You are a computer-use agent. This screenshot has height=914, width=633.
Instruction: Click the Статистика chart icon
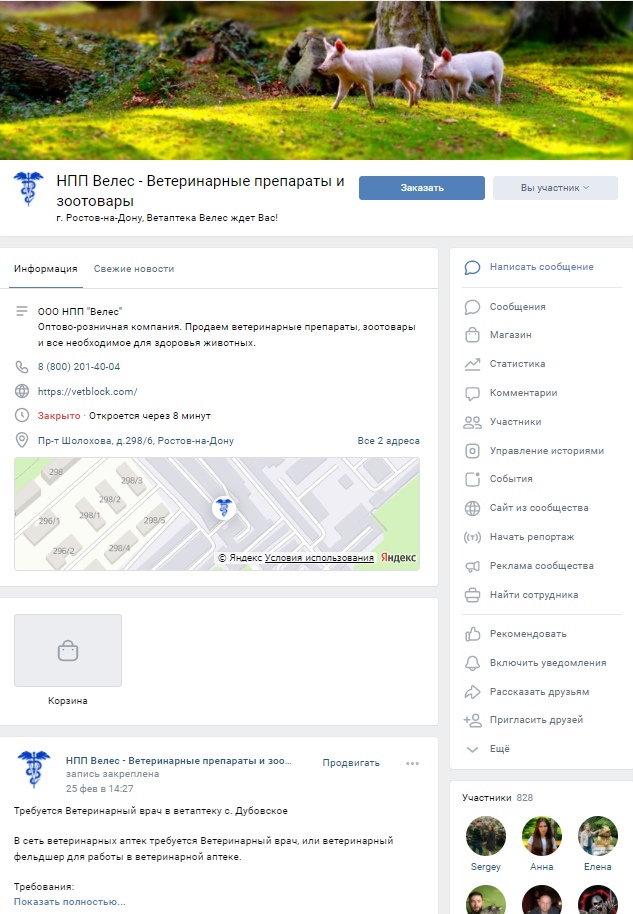(472, 364)
